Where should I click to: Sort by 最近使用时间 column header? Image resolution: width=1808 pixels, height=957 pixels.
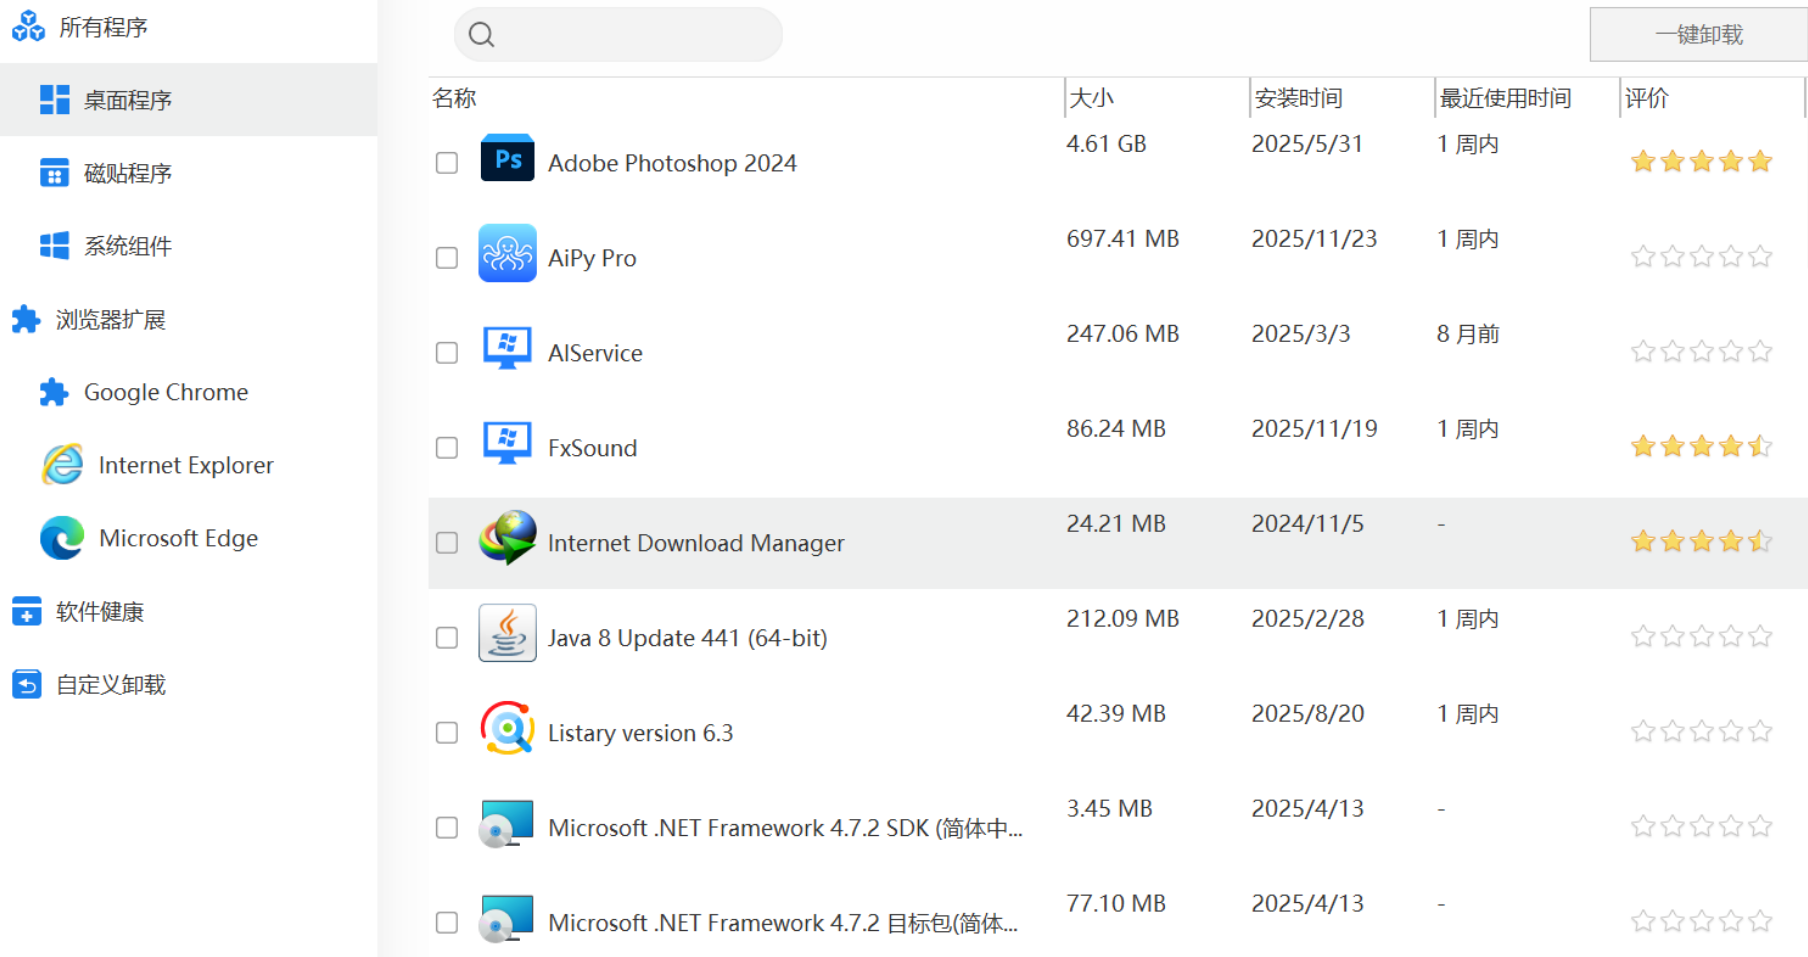(1505, 98)
